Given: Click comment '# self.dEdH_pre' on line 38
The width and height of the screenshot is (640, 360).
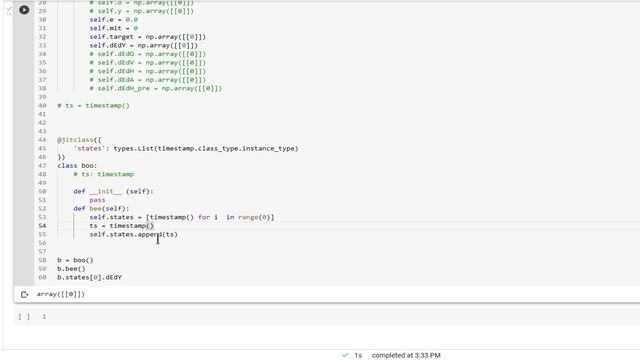Looking at the screenshot, I should 156,88.
